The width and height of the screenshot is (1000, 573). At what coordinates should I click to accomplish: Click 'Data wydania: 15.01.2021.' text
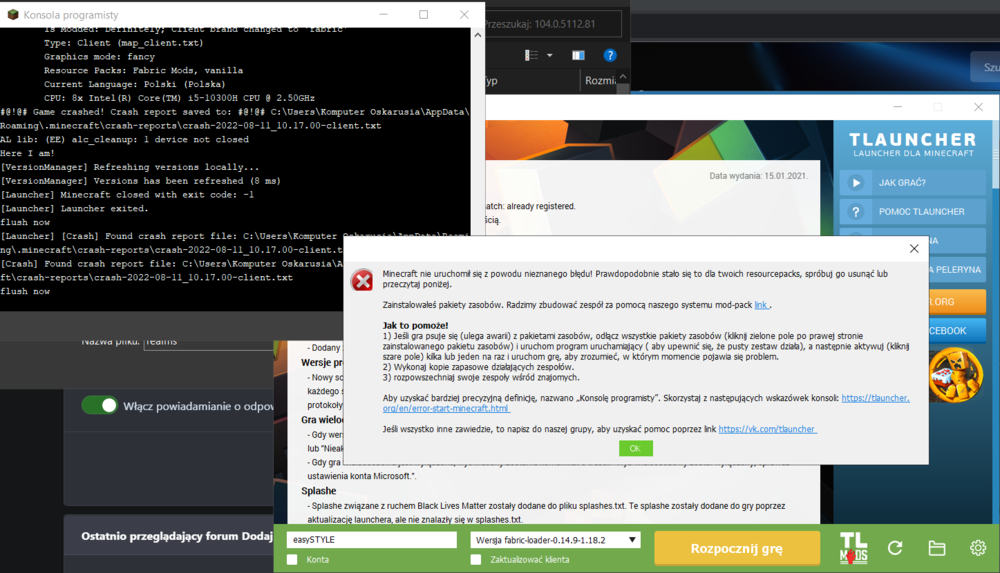point(758,175)
